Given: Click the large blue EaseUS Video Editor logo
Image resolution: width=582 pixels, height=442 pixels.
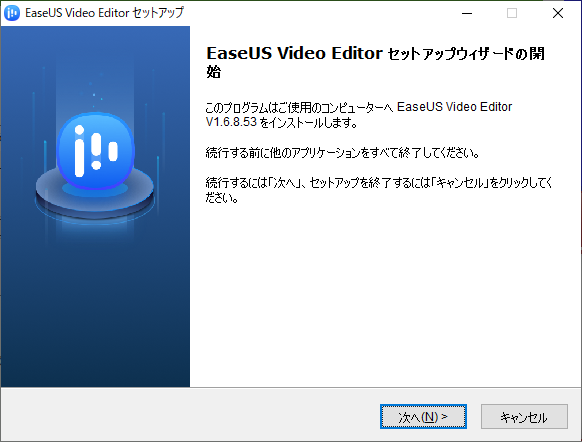Looking at the screenshot, I should [x=95, y=151].
